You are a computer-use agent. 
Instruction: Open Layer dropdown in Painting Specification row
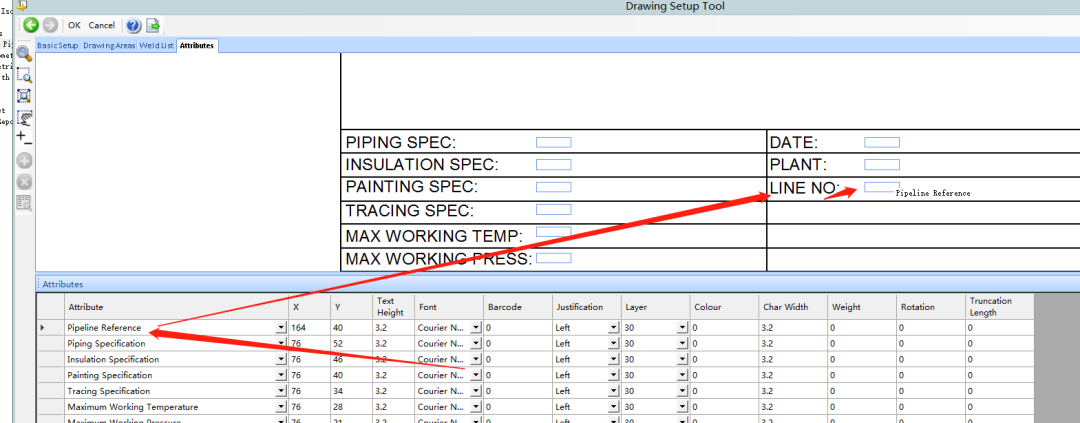click(682, 375)
